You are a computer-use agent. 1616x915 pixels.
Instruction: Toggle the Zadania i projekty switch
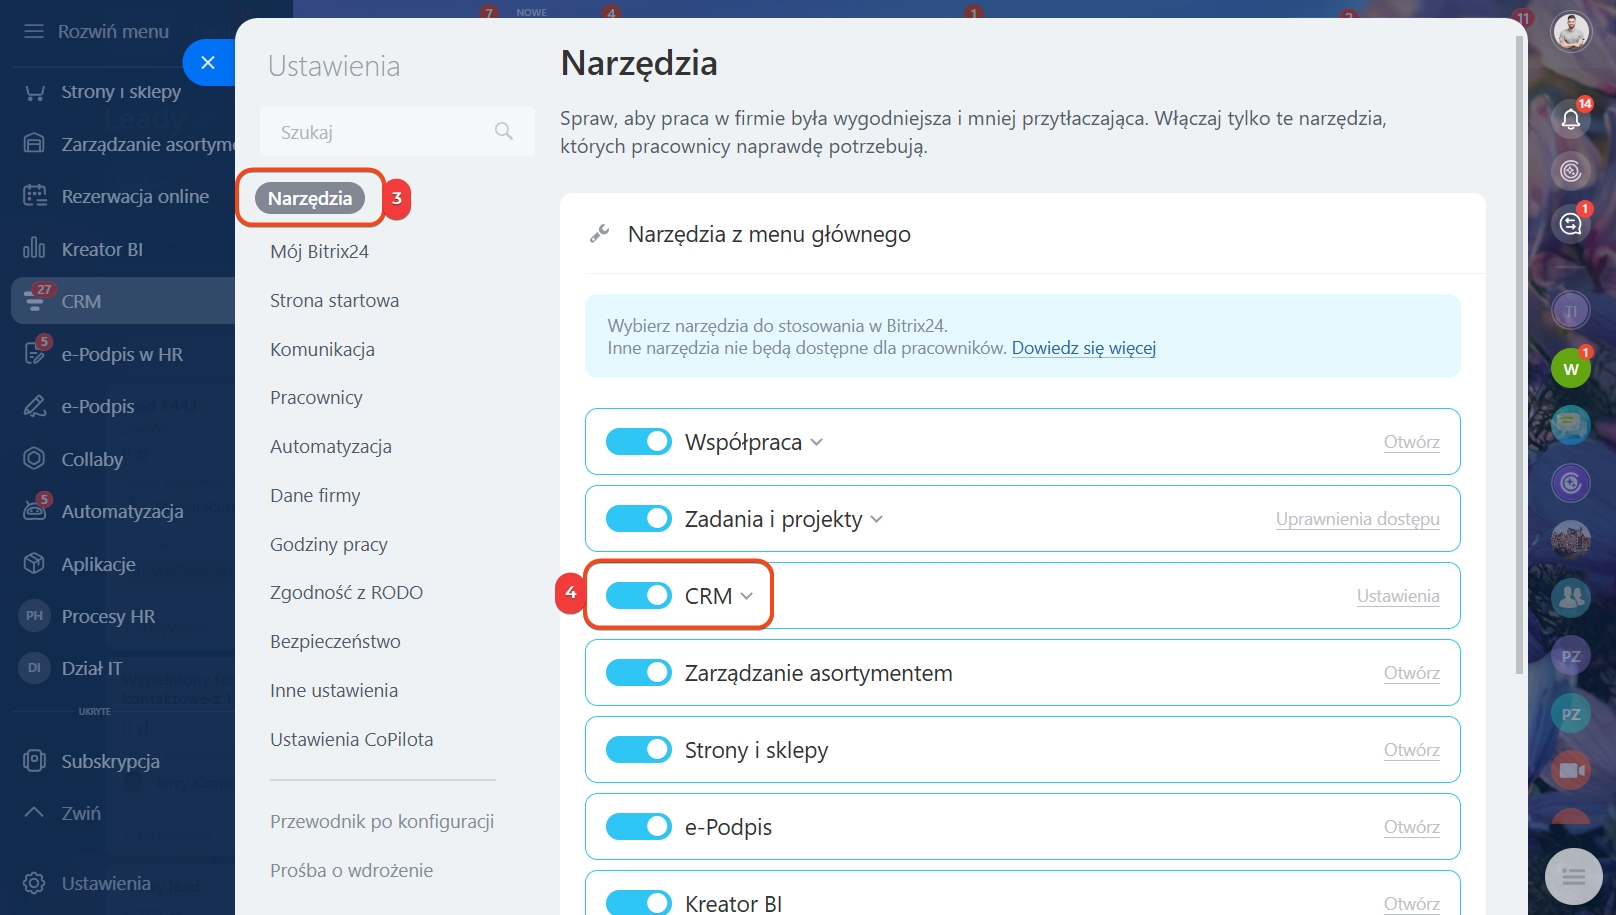(638, 518)
